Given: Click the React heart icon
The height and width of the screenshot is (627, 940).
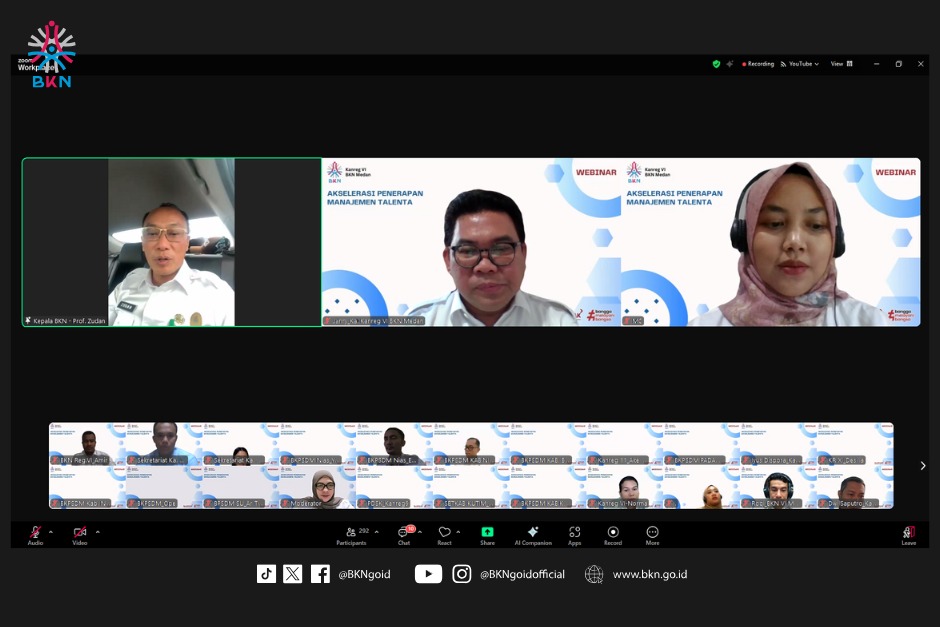Looking at the screenshot, I should (444, 534).
